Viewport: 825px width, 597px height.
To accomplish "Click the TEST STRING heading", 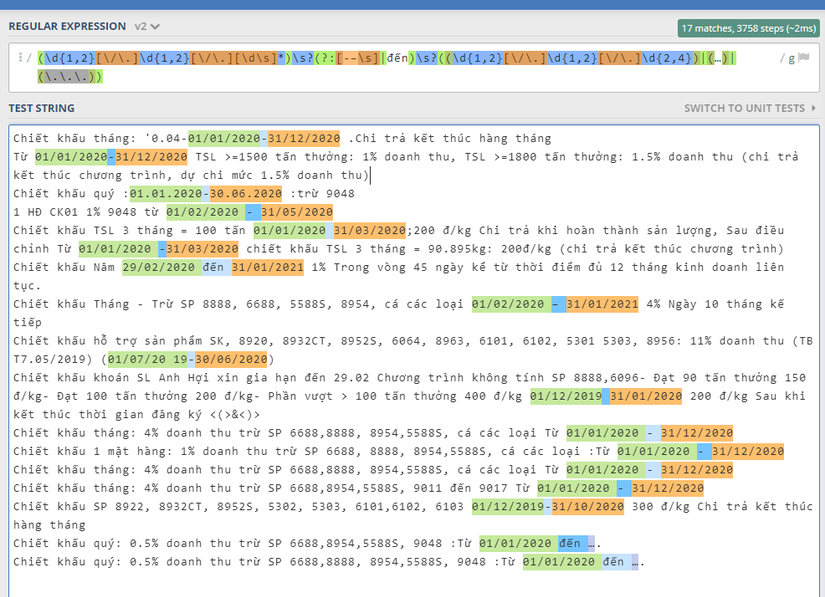I will point(42,108).
